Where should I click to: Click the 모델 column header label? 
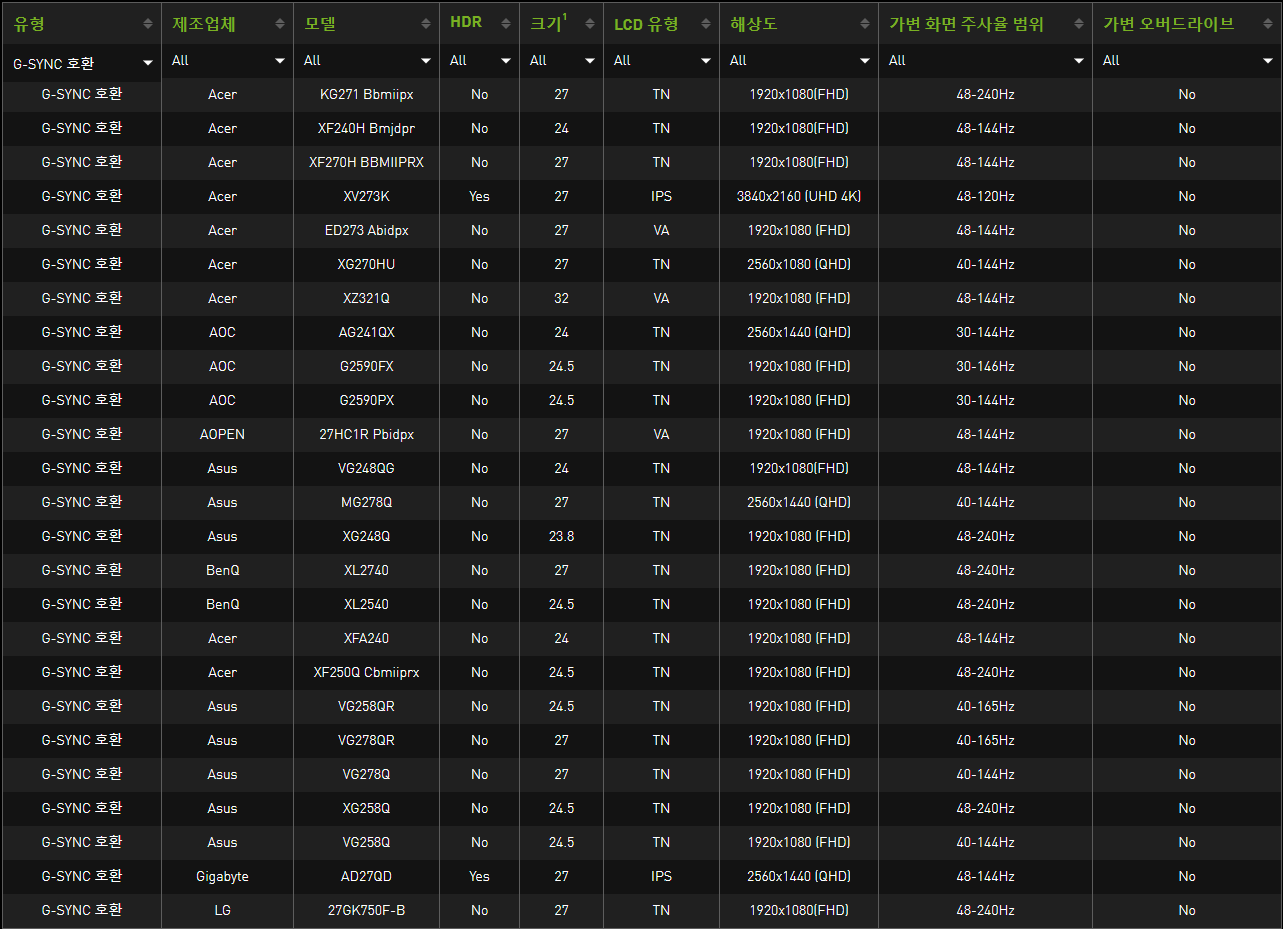click(x=322, y=23)
